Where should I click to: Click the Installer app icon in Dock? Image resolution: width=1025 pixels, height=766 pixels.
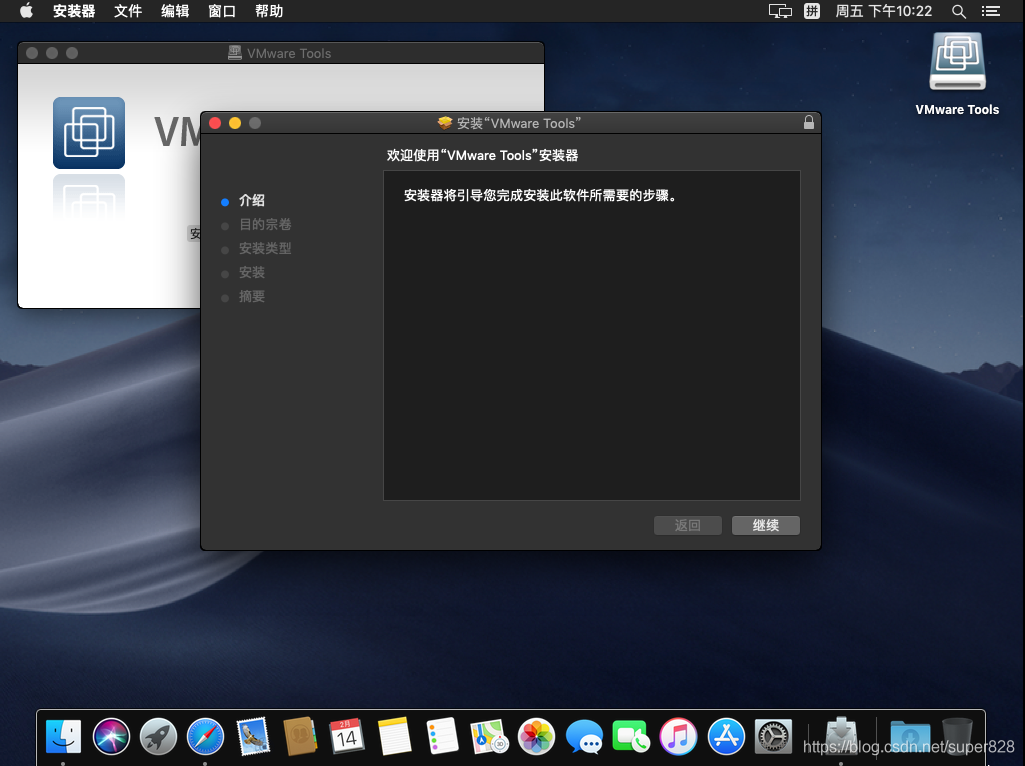coord(841,737)
